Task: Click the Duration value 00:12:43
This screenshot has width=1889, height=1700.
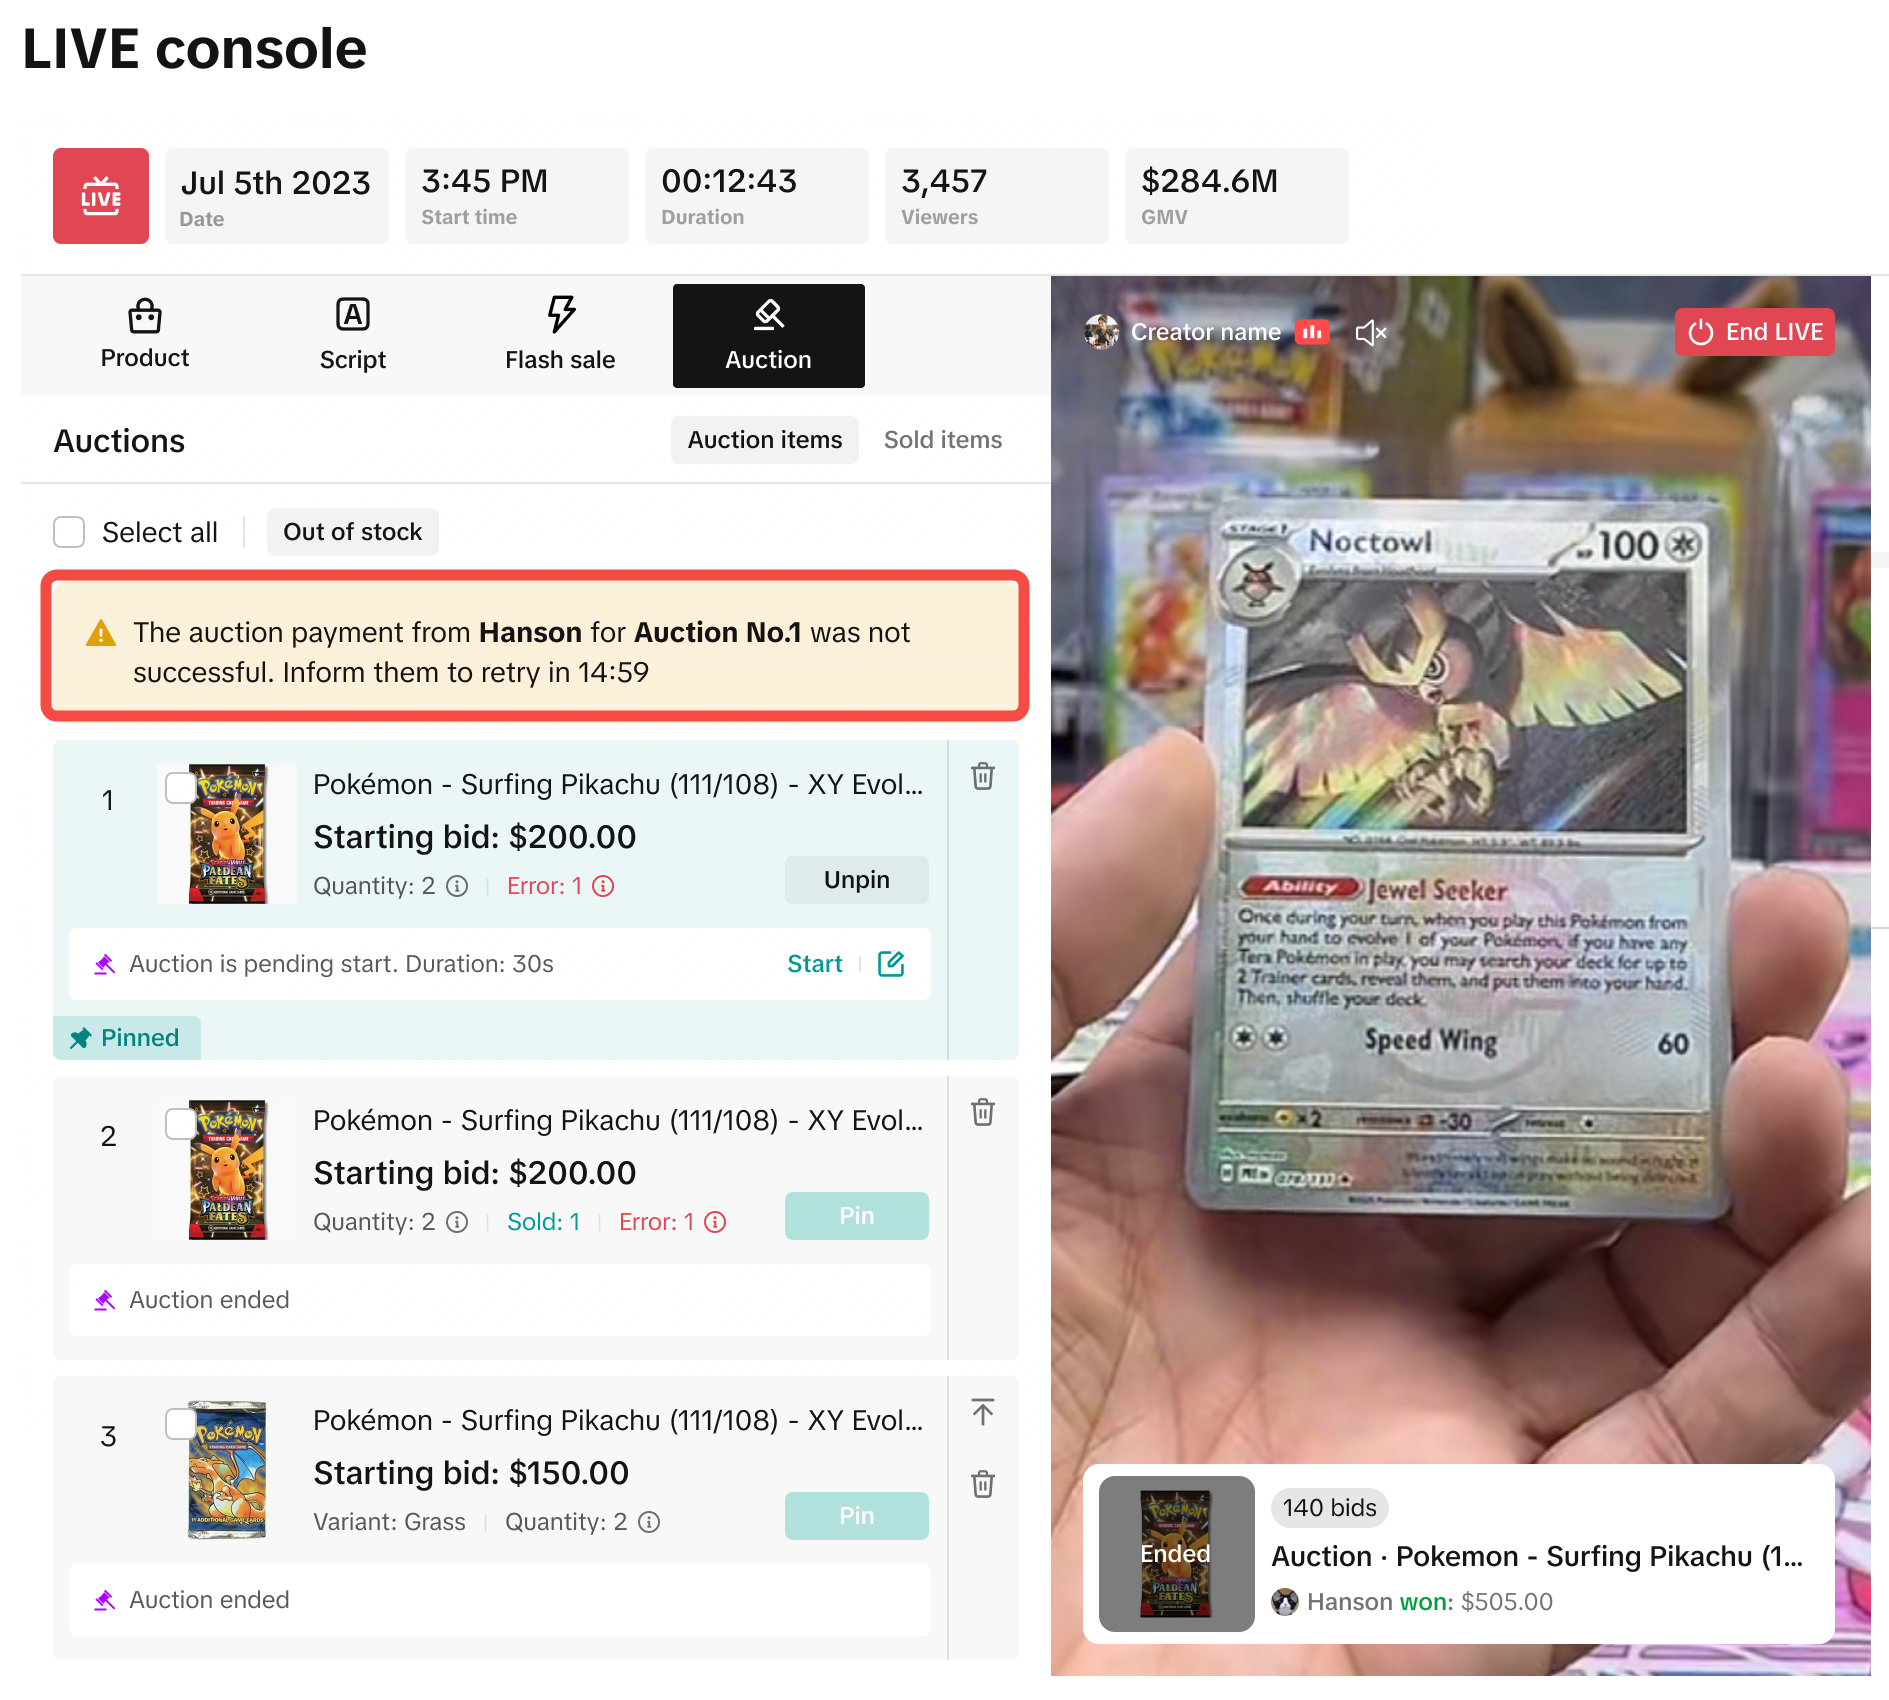Action: pos(729,181)
